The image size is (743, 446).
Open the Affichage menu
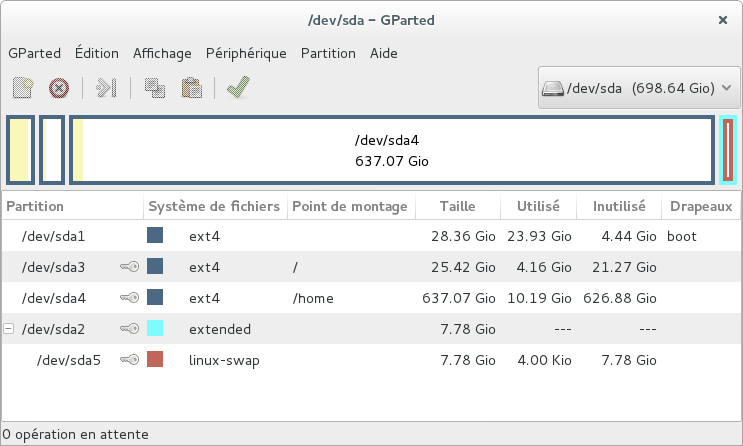(162, 53)
